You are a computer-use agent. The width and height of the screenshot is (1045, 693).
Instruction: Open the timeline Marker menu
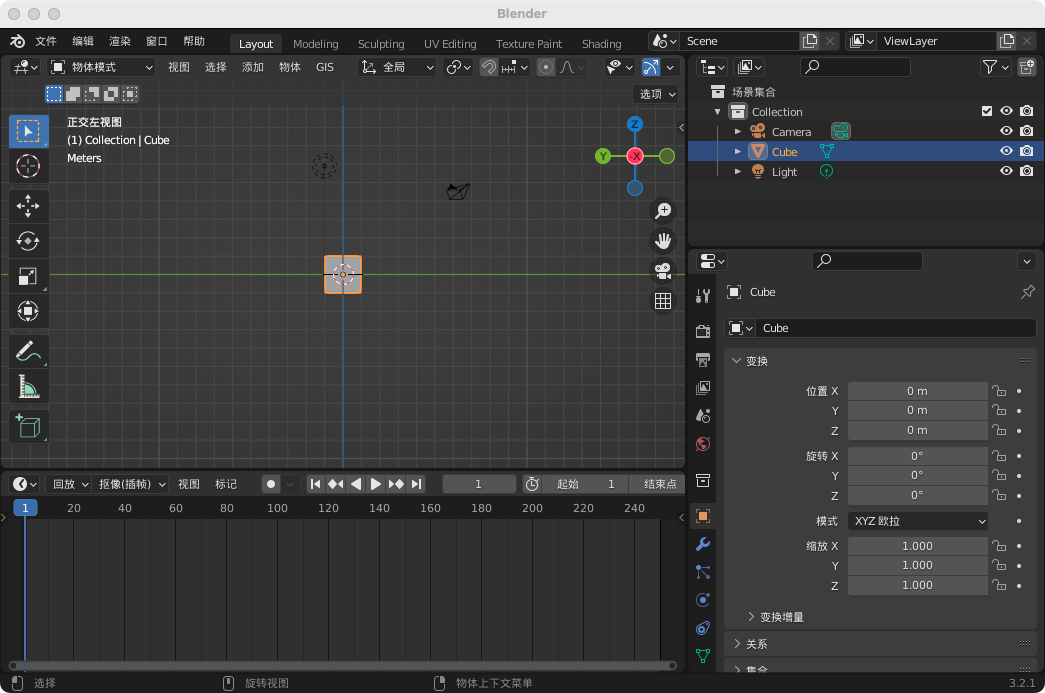tap(226, 484)
